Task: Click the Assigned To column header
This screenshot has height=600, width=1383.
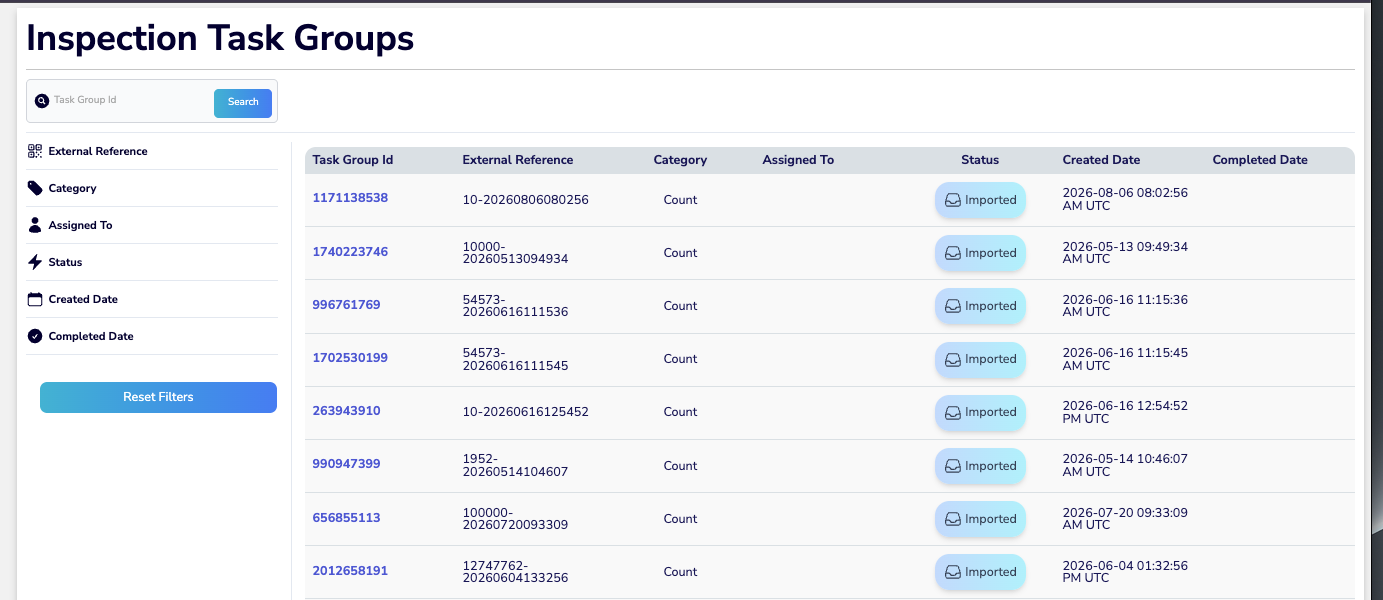Action: [798, 160]
